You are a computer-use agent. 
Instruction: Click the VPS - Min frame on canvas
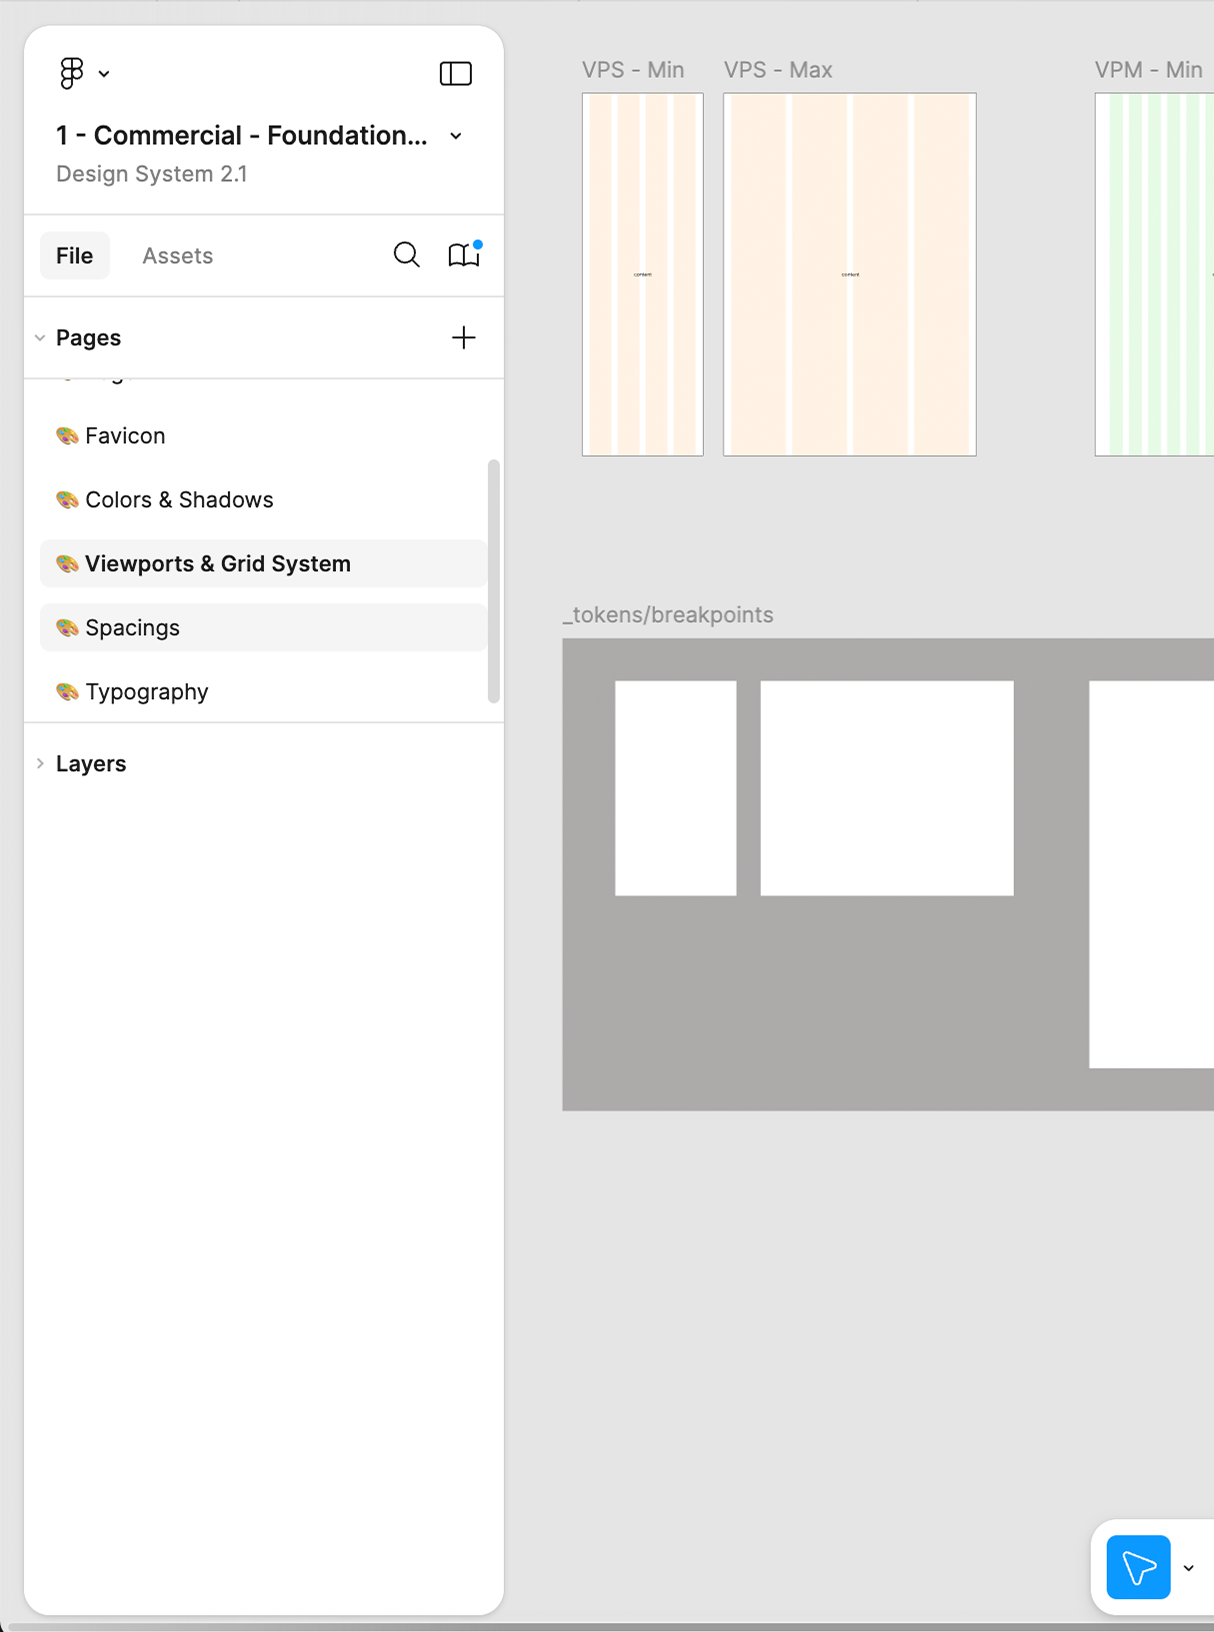click(x=643, y=275)
